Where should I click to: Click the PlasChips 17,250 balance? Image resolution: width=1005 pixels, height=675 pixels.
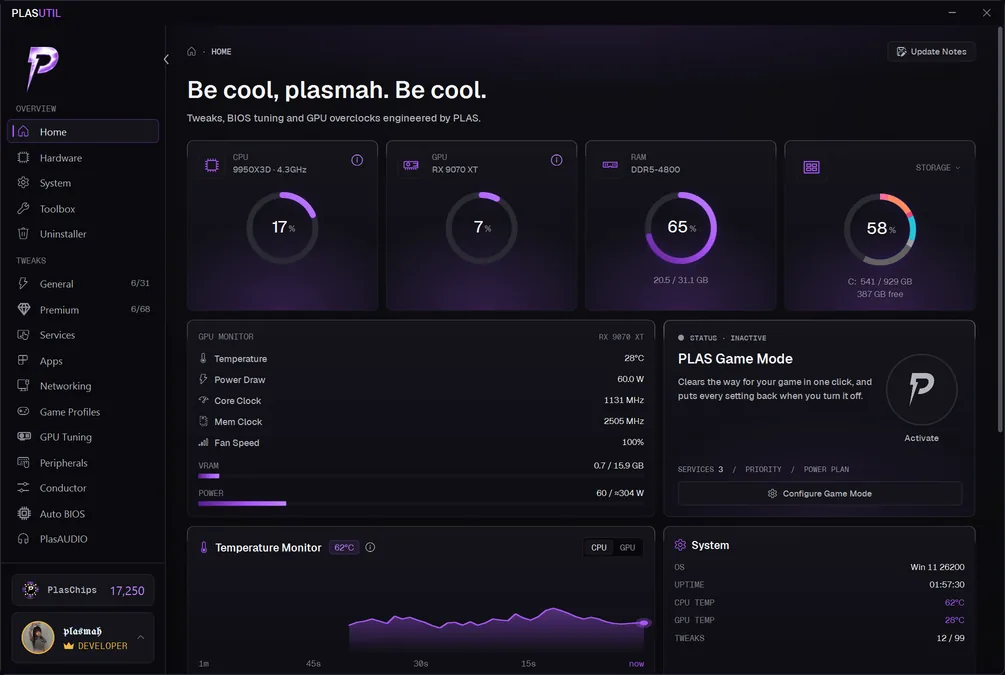pyautogui.click(x=83, y=590)
